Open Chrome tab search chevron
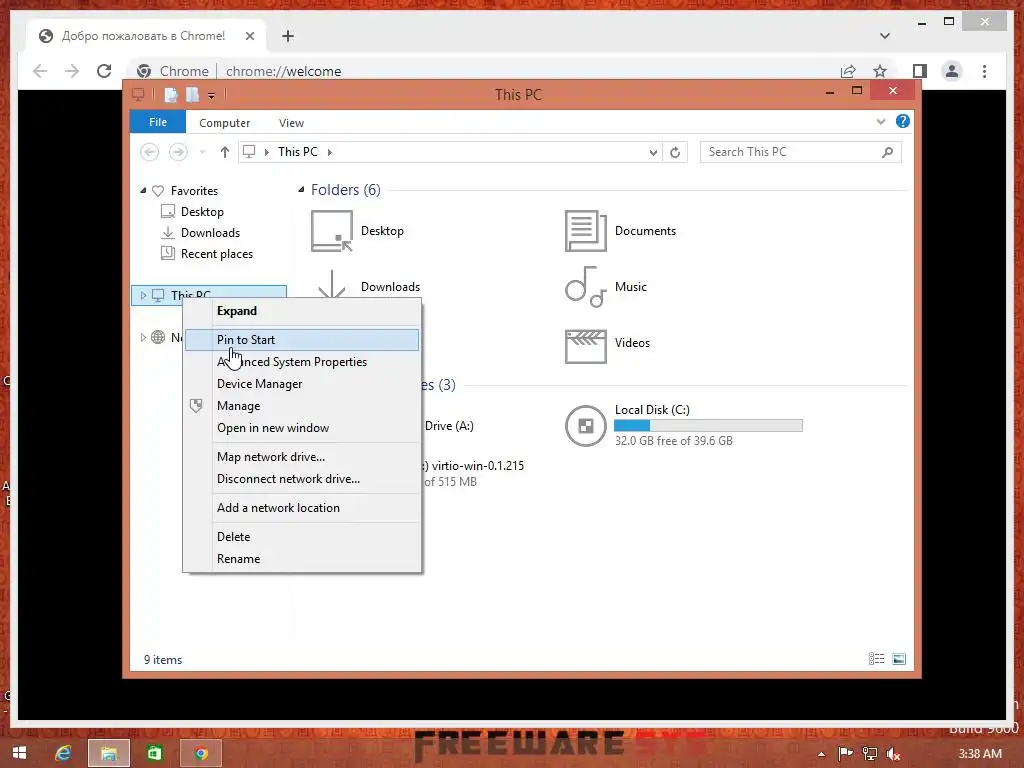Screen dimensions: 1024x768 (885, 36)
